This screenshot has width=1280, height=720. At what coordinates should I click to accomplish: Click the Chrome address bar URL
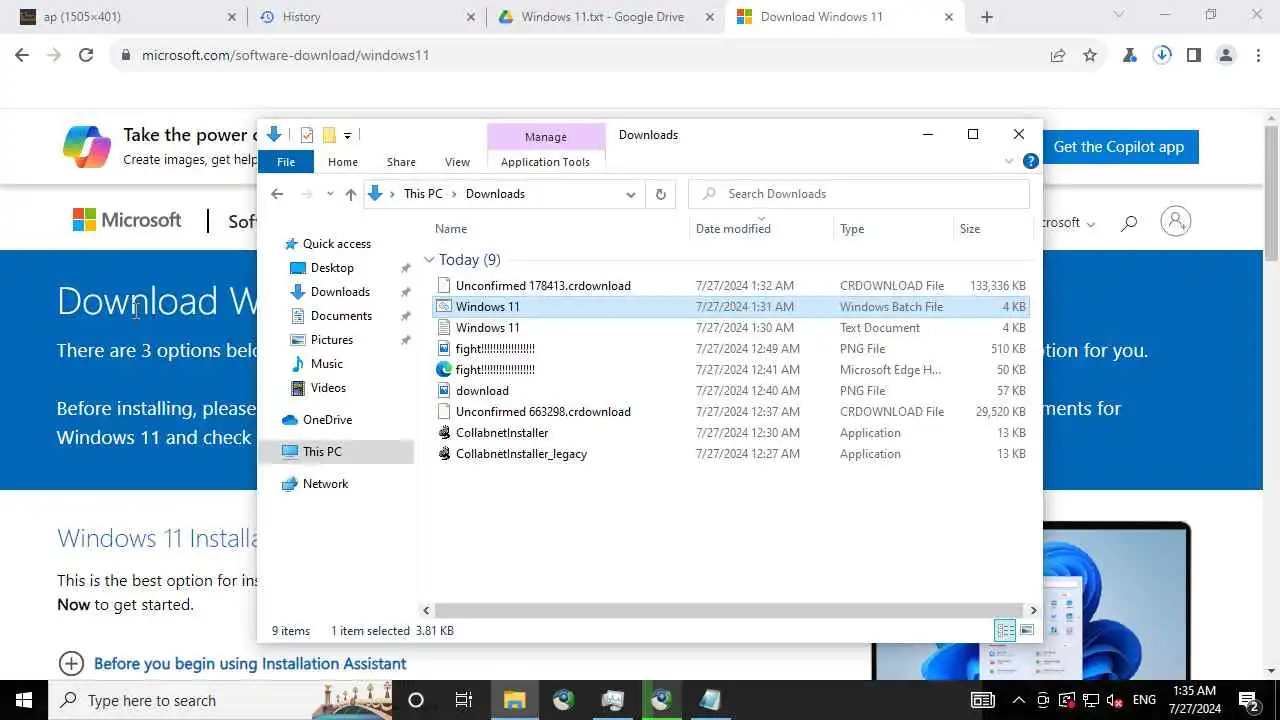[285, 55]
